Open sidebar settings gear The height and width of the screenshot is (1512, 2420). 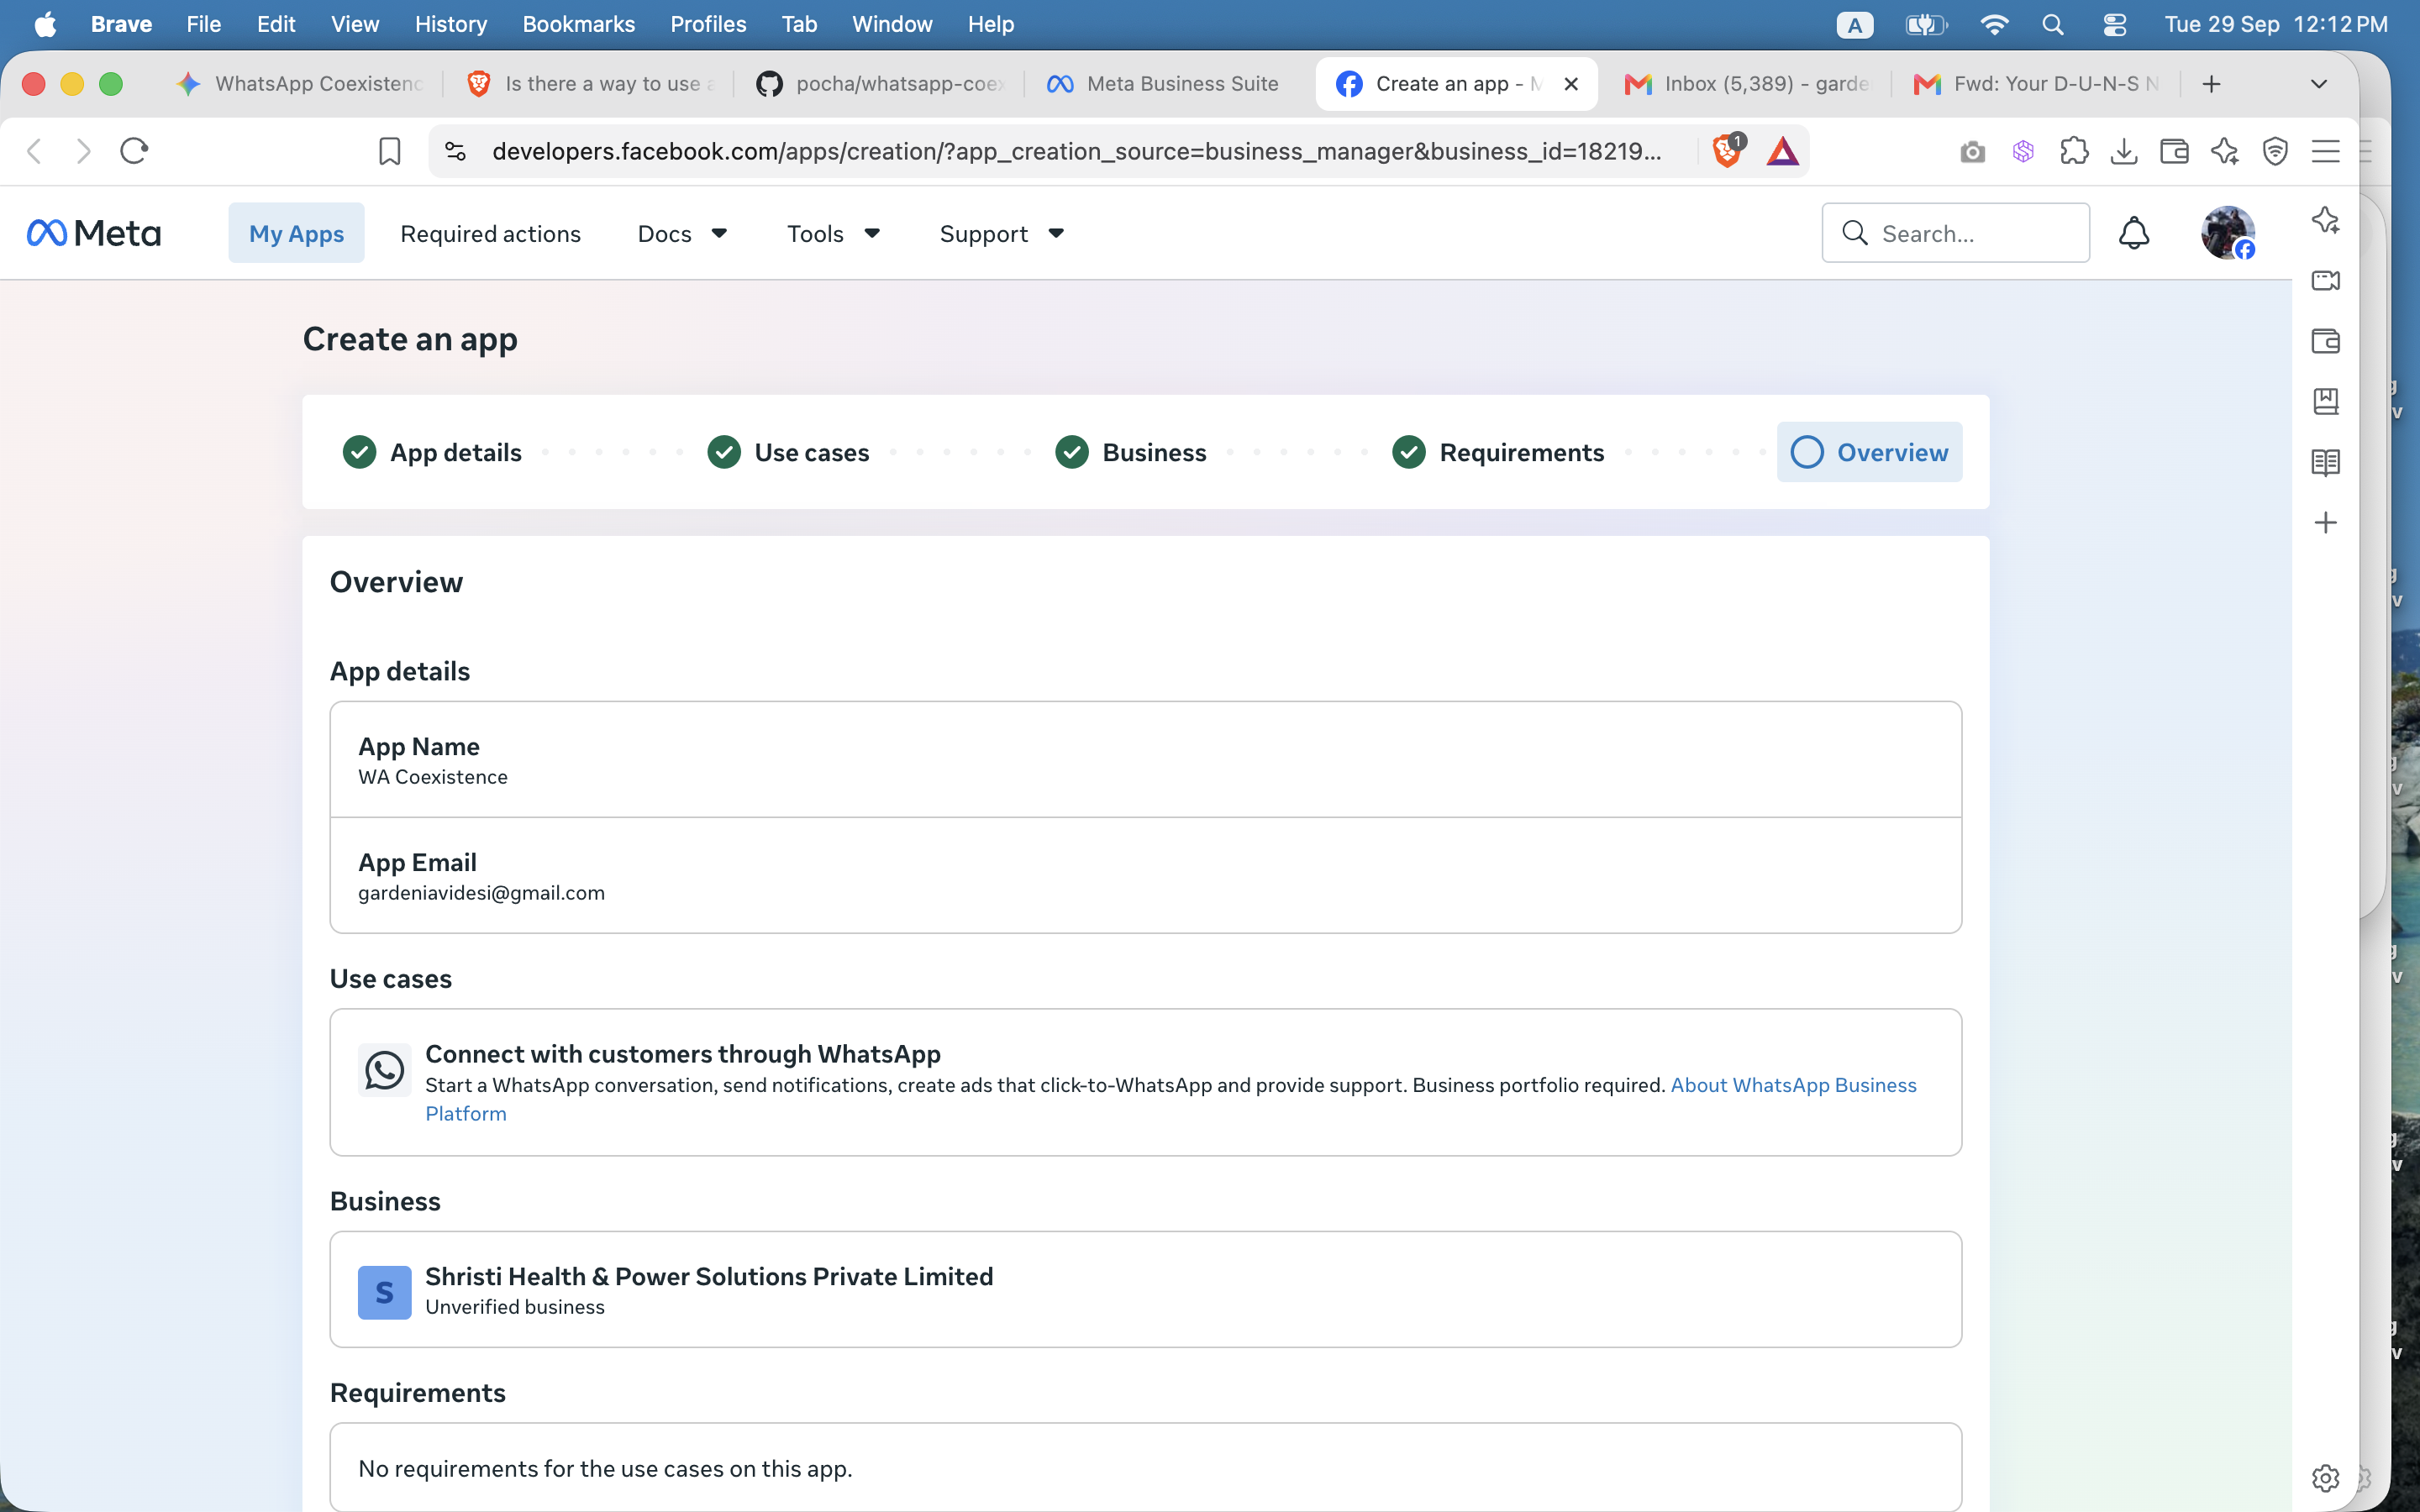click(2325, 1477)
